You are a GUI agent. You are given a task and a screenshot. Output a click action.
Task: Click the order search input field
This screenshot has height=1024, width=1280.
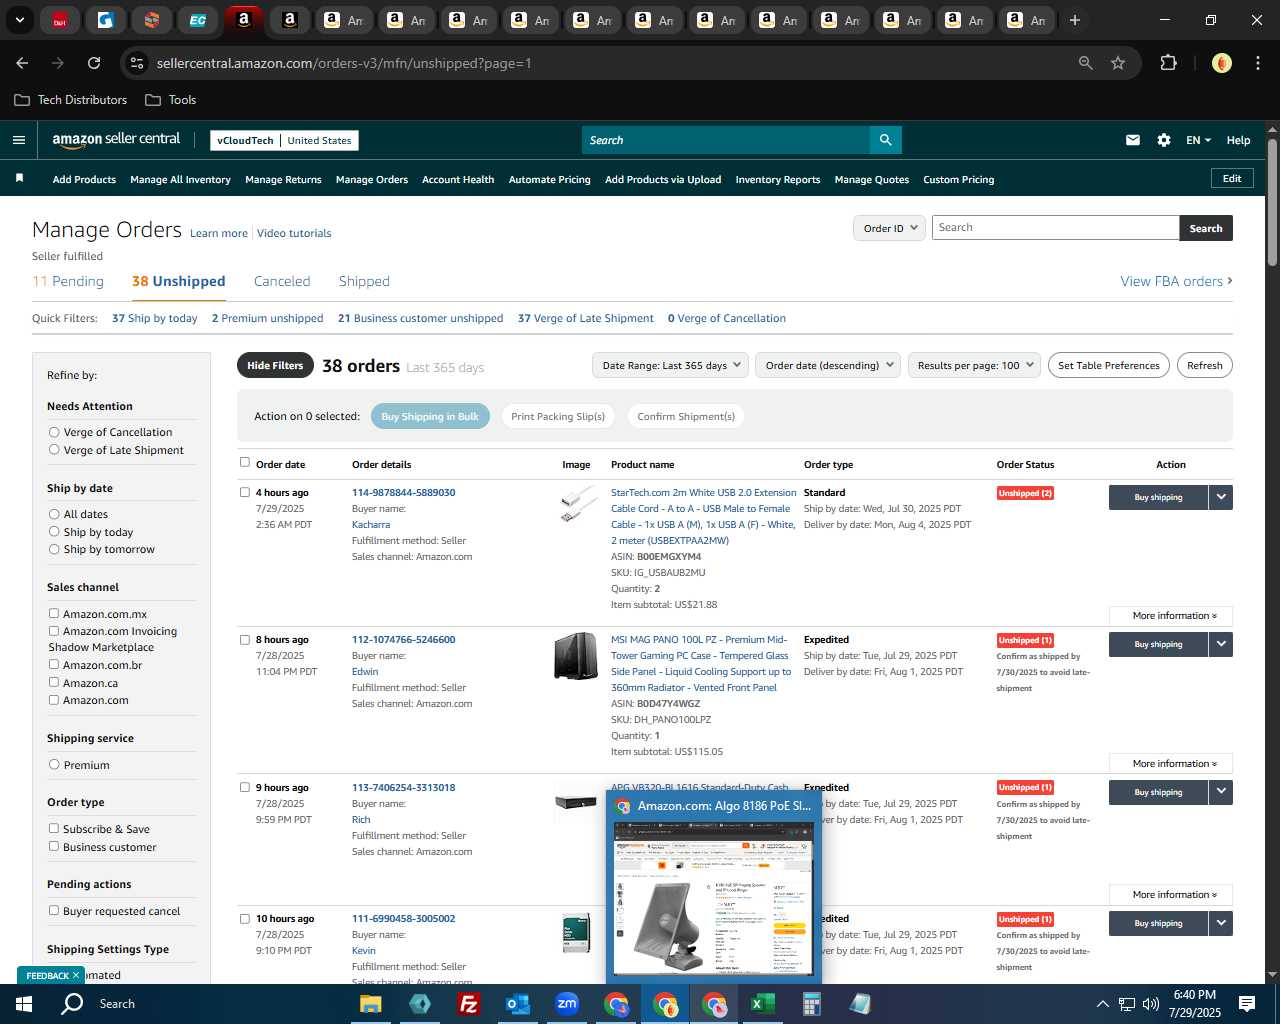click(1055, 228)
